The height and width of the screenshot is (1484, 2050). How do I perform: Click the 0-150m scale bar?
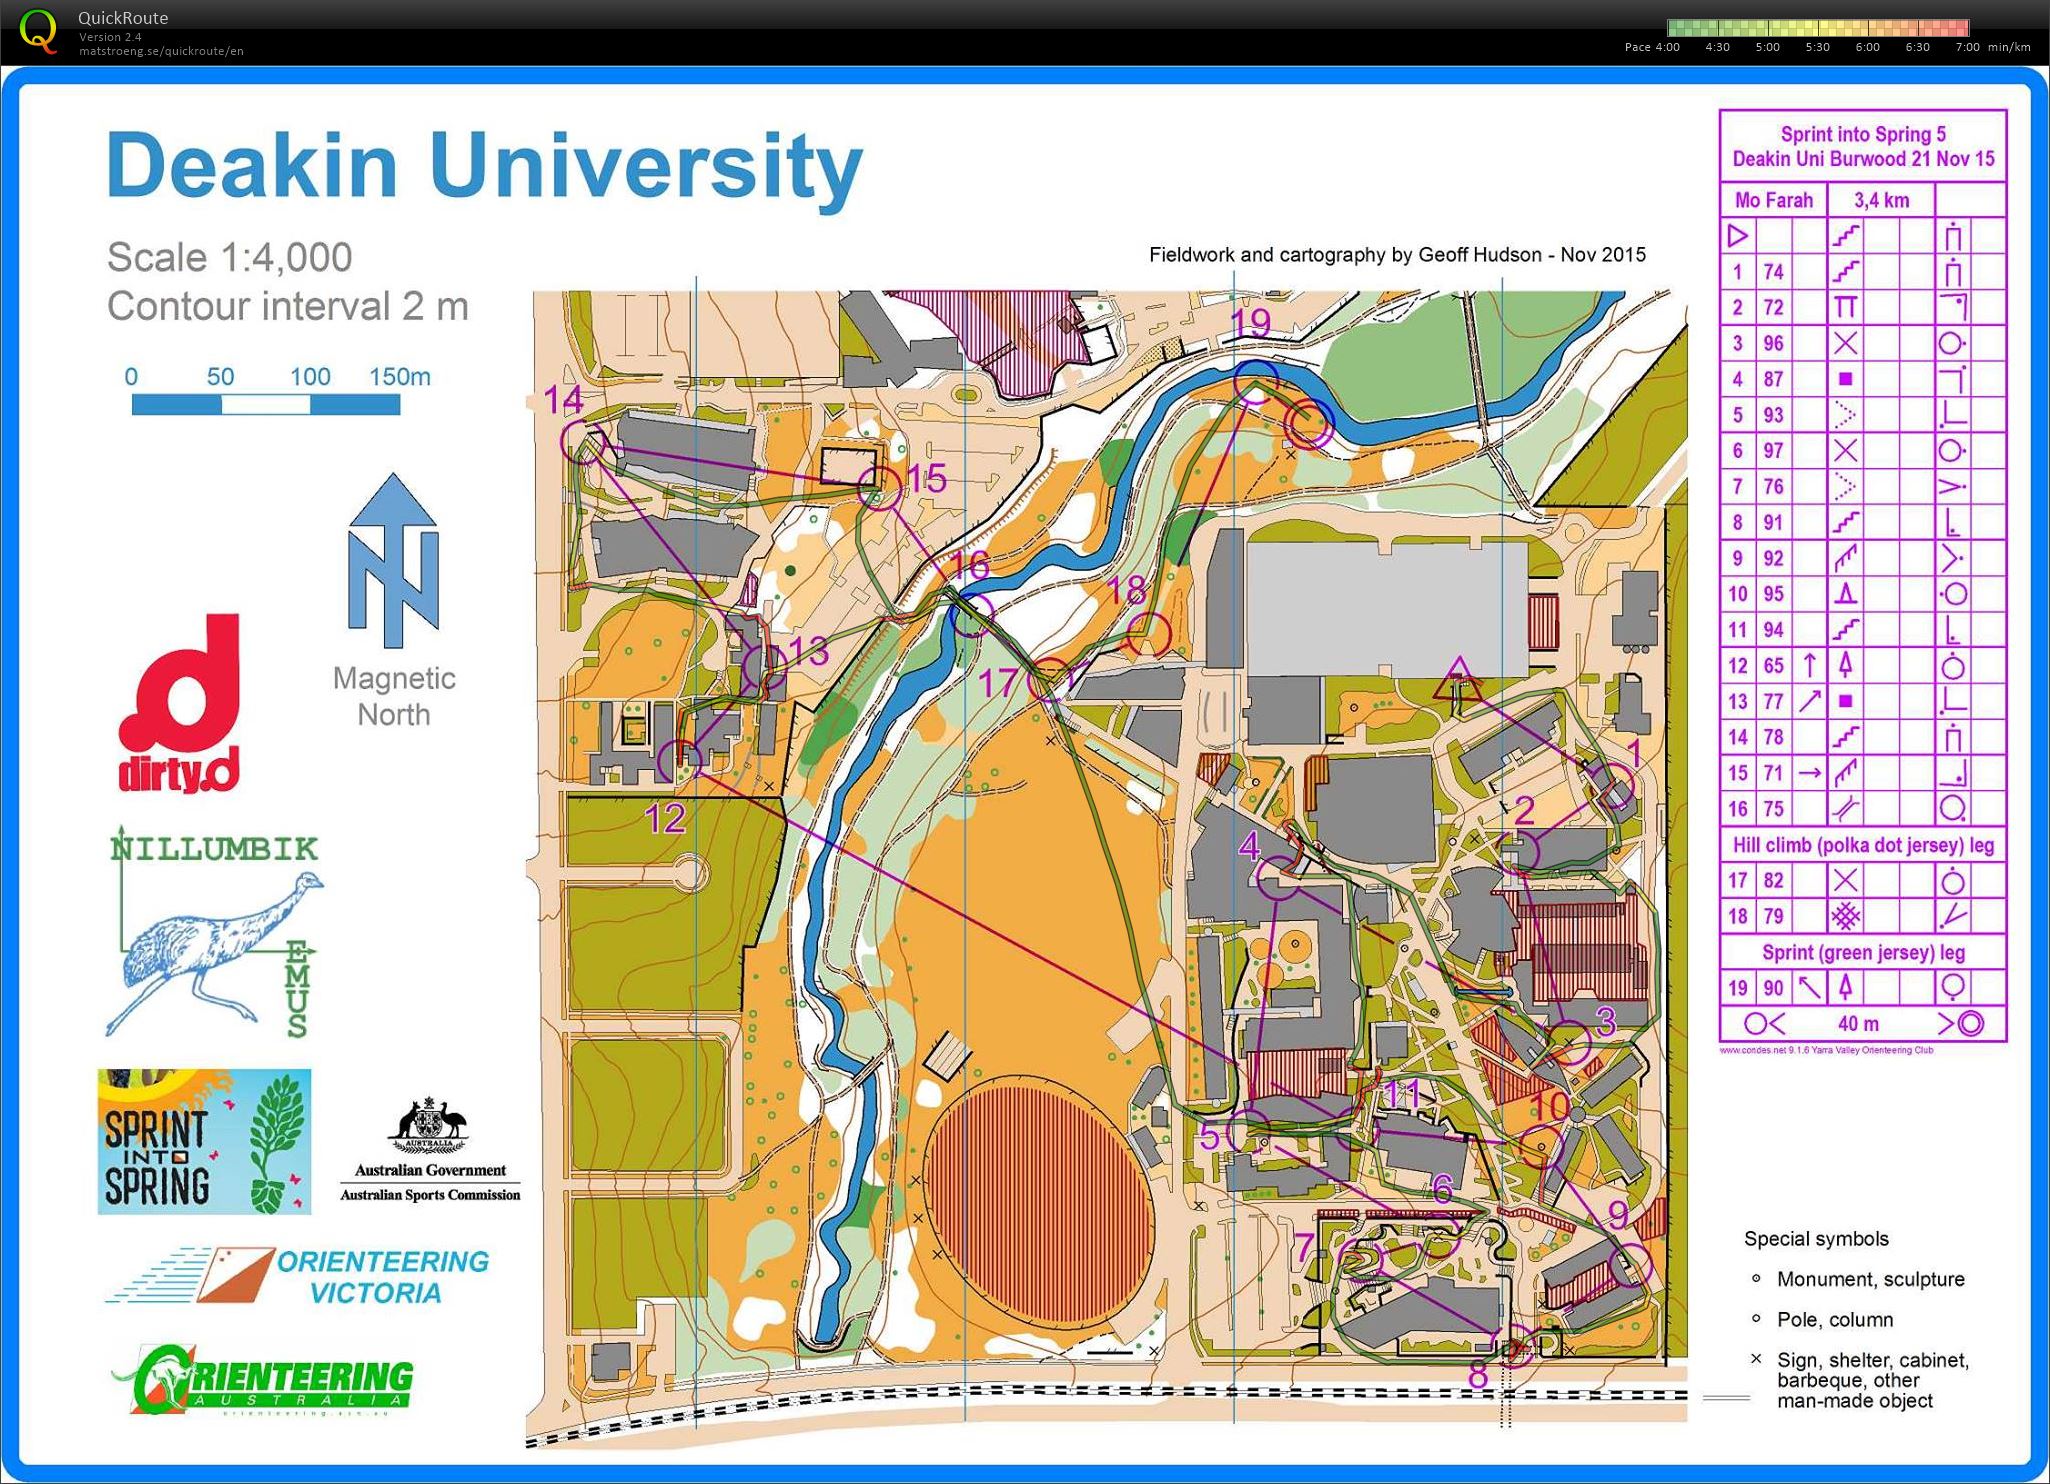pos(266,404)
